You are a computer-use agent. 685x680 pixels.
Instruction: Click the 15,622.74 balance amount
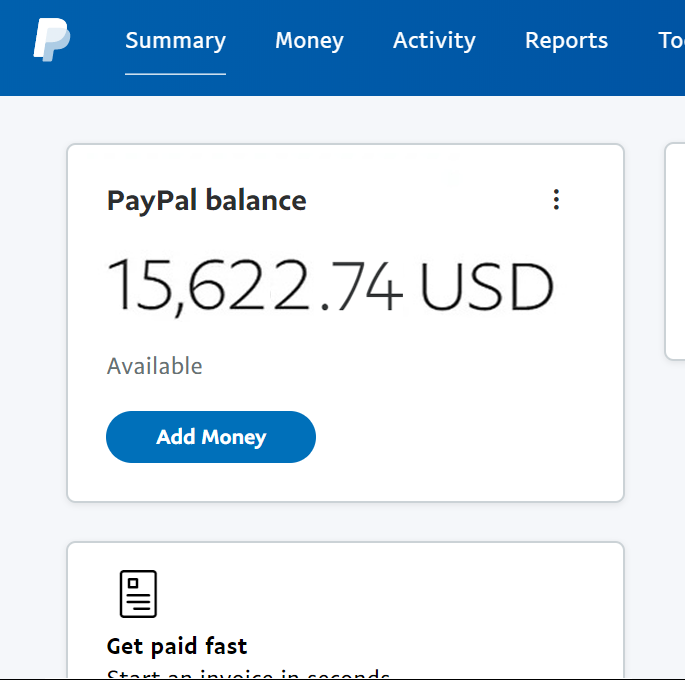tap(255, 287)
